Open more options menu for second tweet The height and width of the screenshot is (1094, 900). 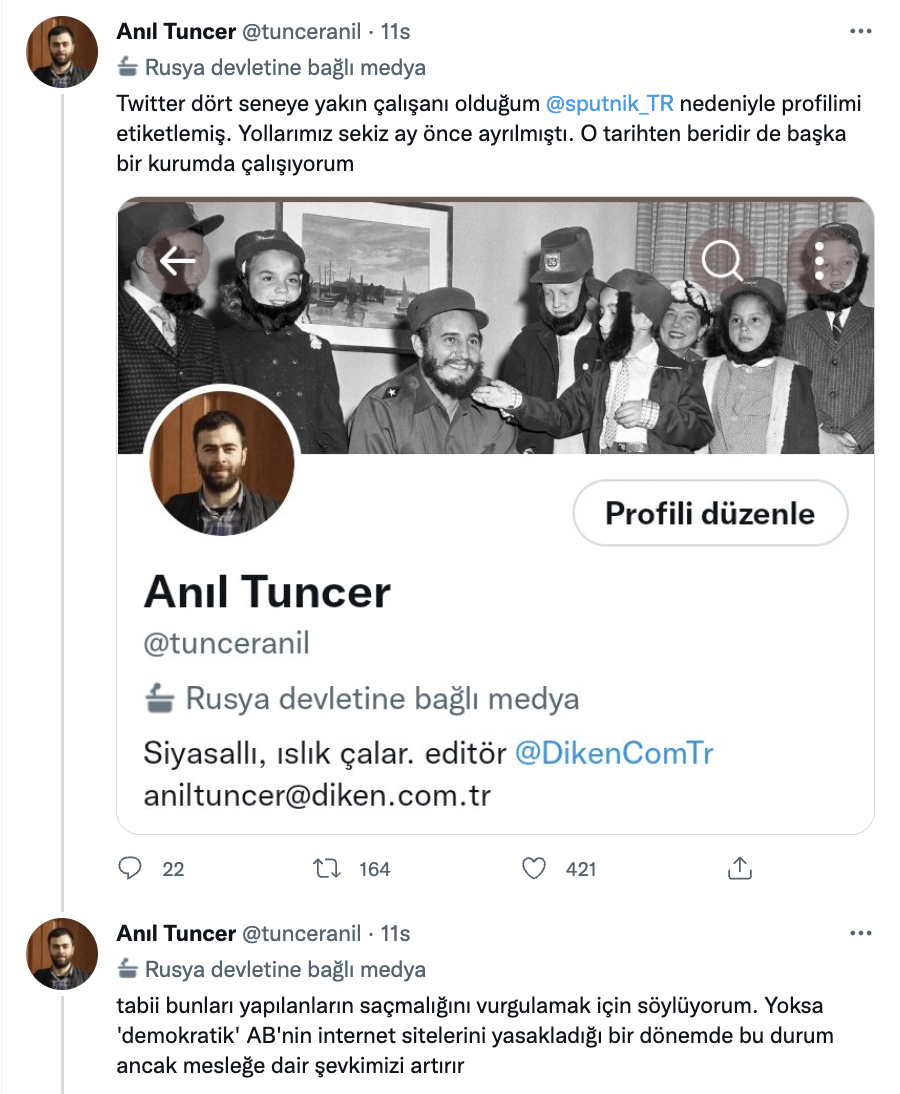pyautogui.click(x=860, y=933)
